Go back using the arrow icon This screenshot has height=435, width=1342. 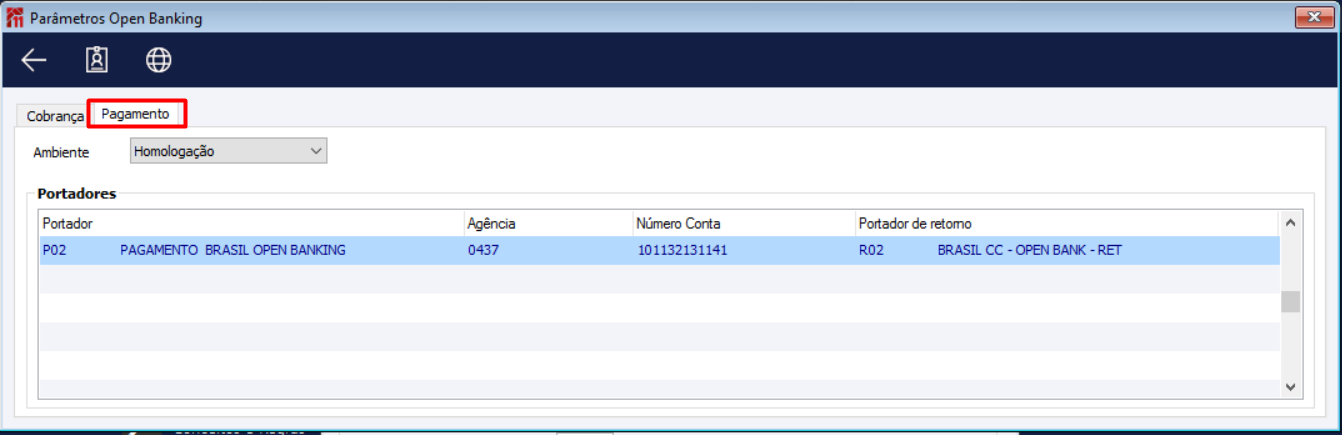coord(34,61)
